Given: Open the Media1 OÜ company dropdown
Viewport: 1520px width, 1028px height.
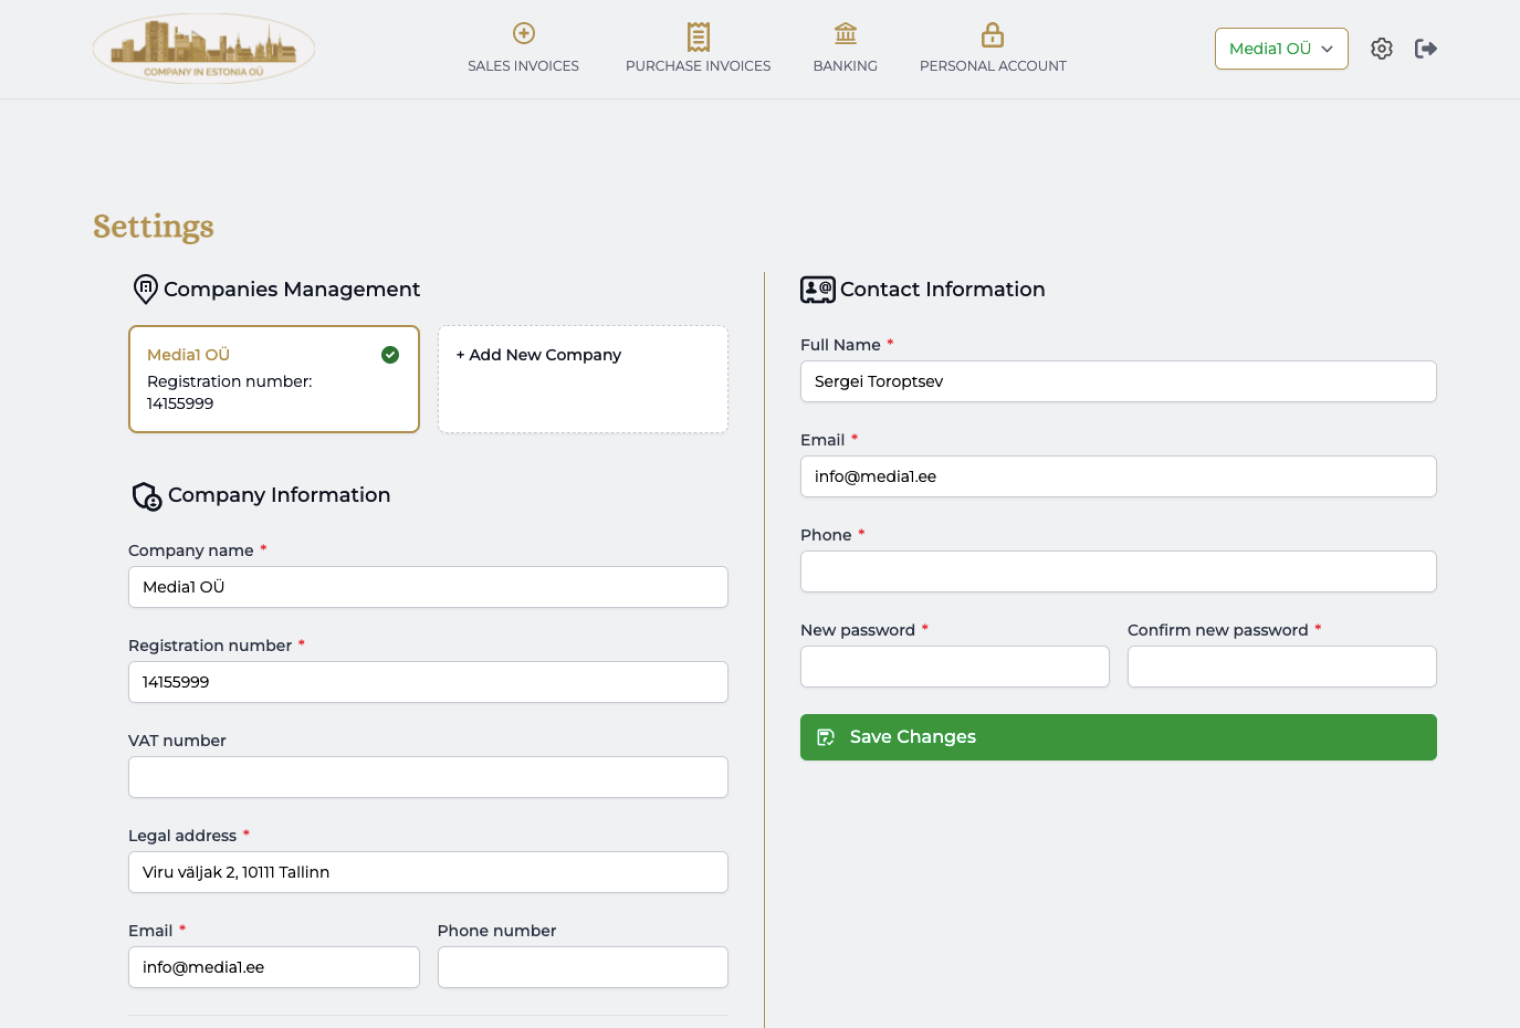Looking at the screenshot, I should (x=1281, y=48).
